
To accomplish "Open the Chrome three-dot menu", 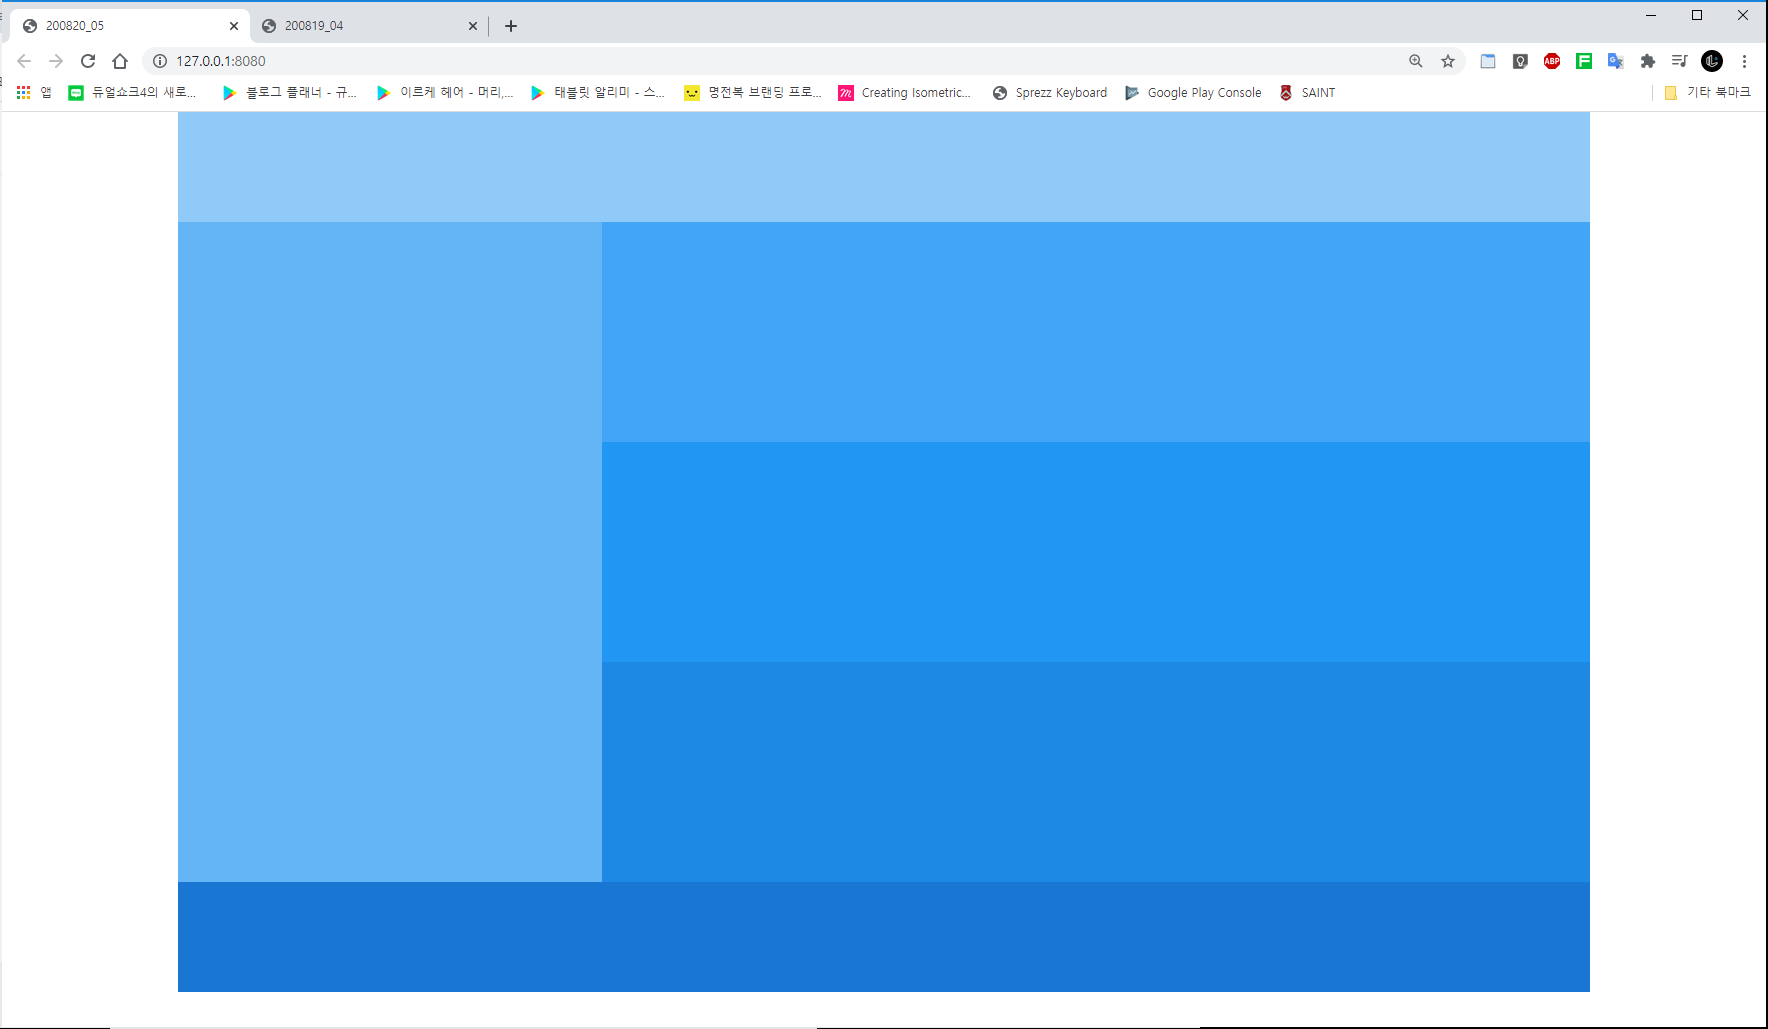I will pyautogui.click(x=1744, y=61).
